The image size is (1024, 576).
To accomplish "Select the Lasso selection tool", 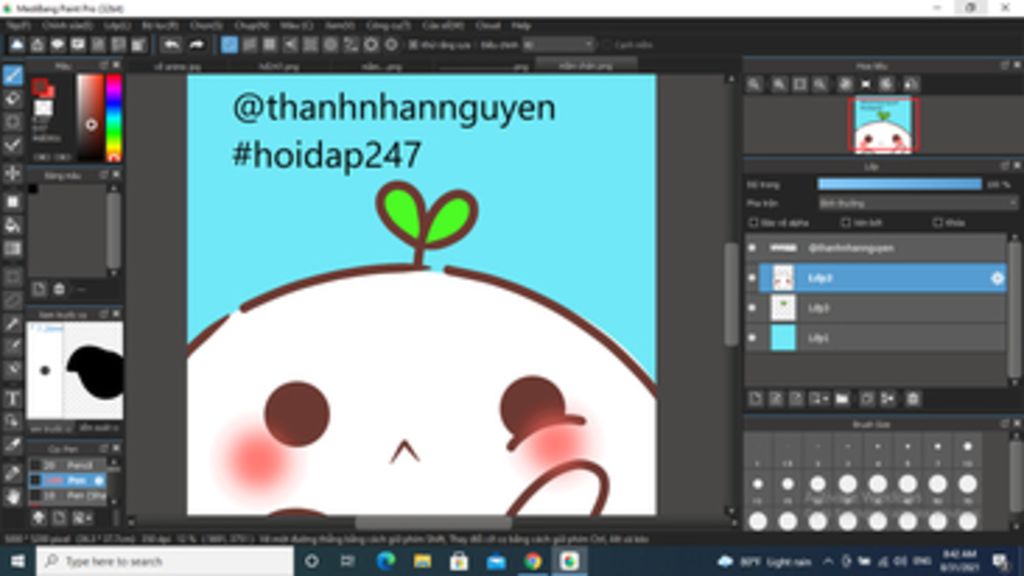I will [13, 300].
